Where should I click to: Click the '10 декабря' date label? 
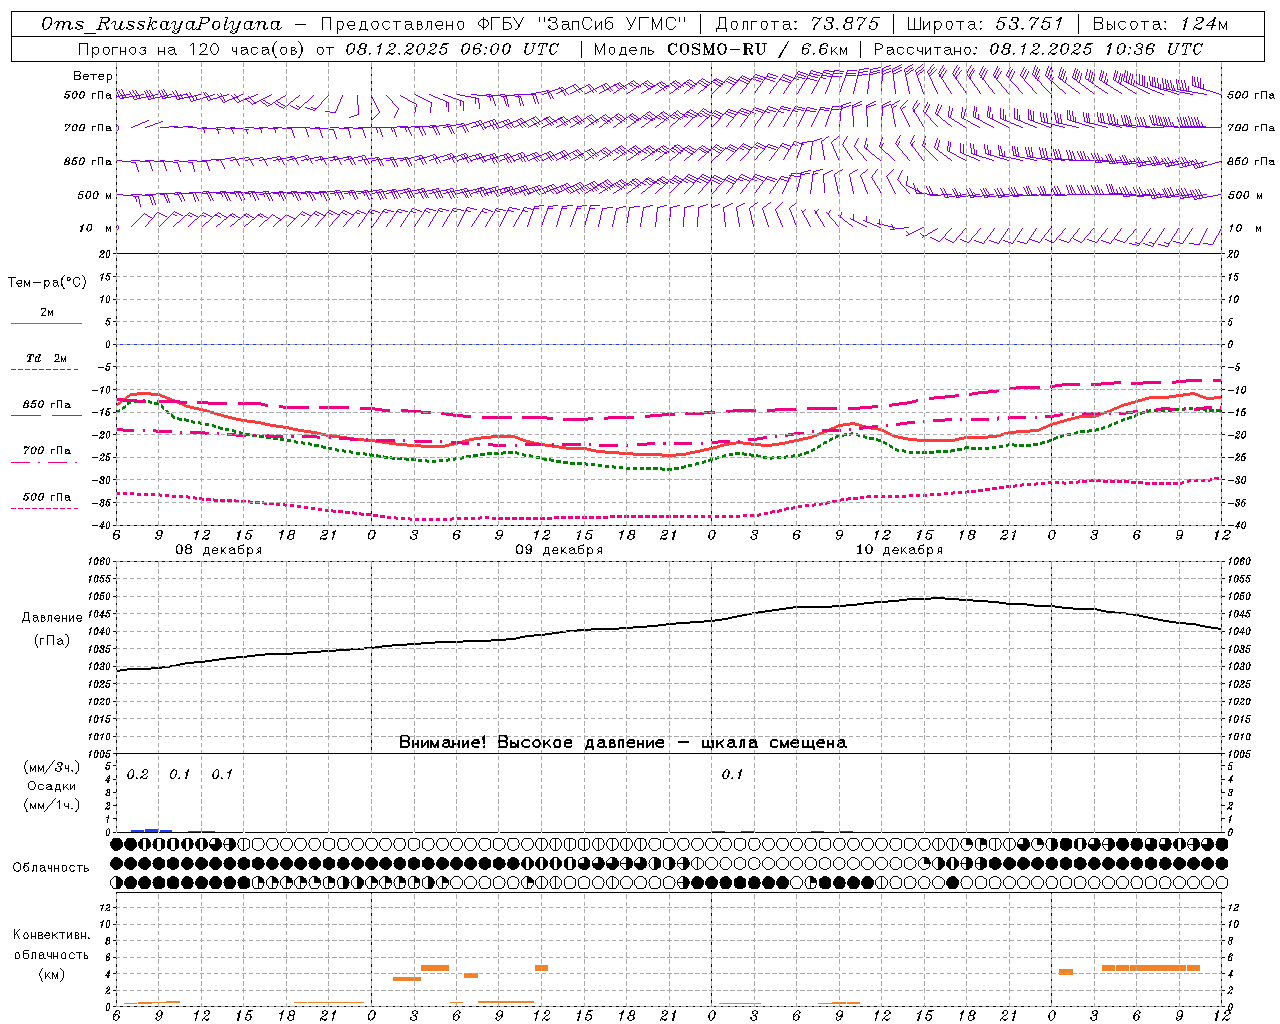899,550
